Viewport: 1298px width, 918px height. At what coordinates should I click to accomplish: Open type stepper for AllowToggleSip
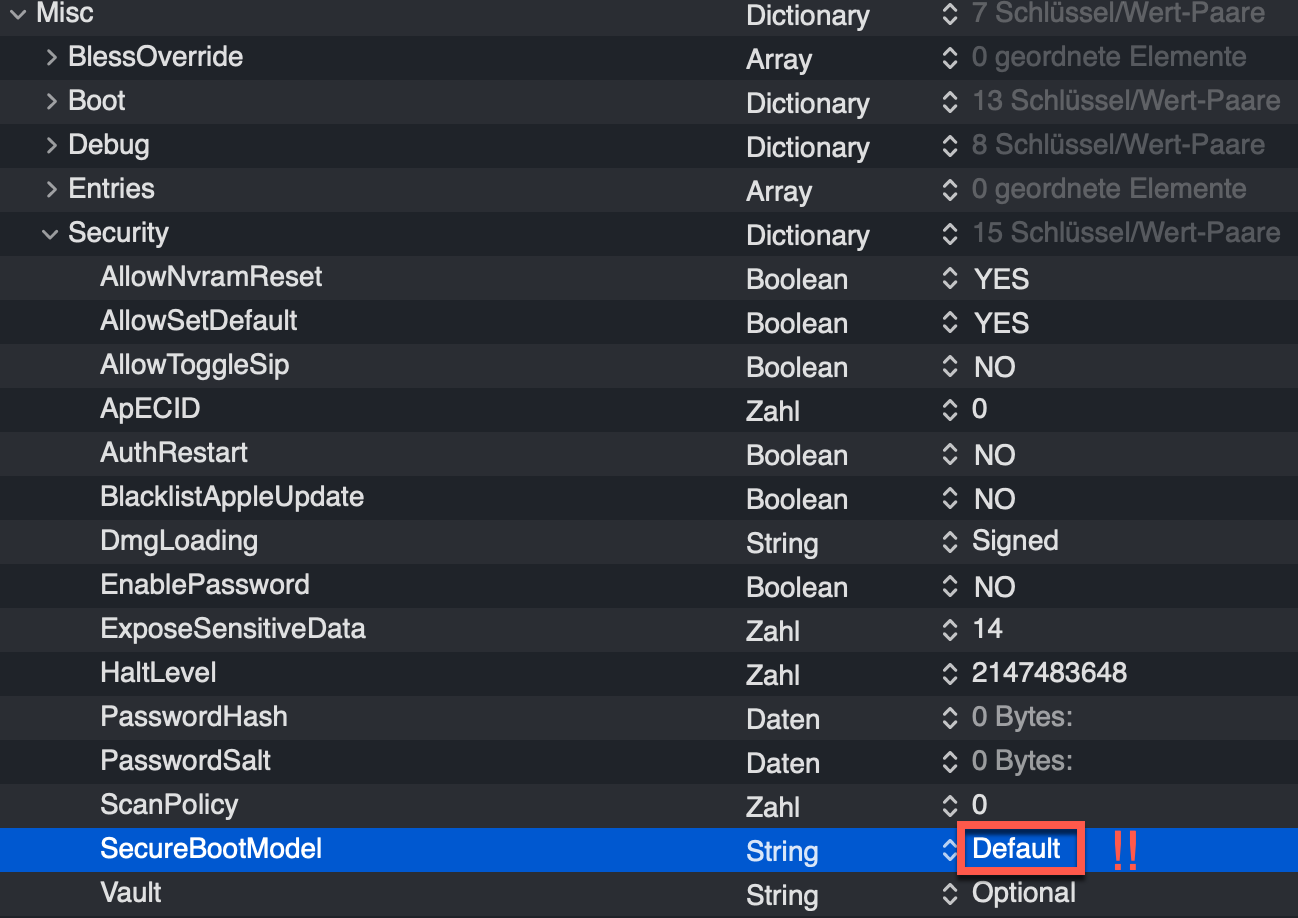coord(949,368)
